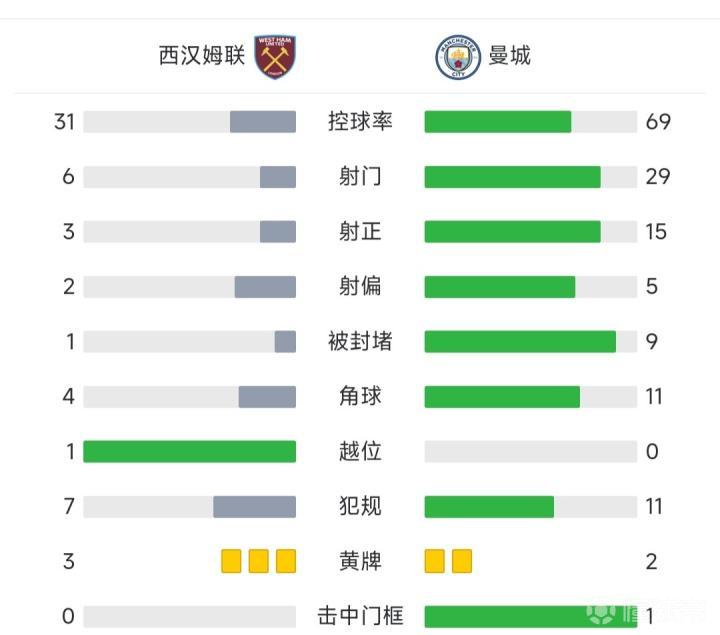This screenshot has height=635, width=720.
Task: Click Manchester City's right yellow card icon
Action: pos(461,561)
